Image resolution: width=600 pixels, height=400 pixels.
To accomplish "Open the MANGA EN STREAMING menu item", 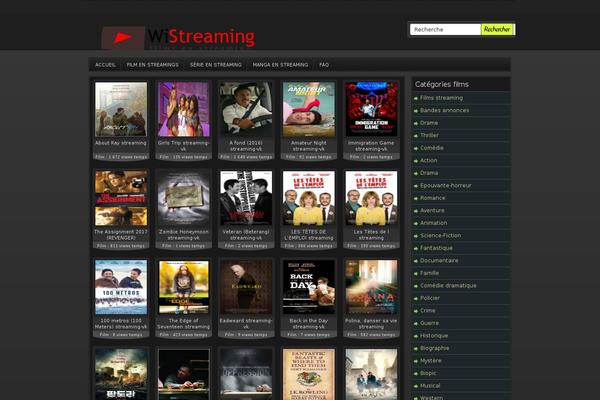I will (x=280, y=65).
